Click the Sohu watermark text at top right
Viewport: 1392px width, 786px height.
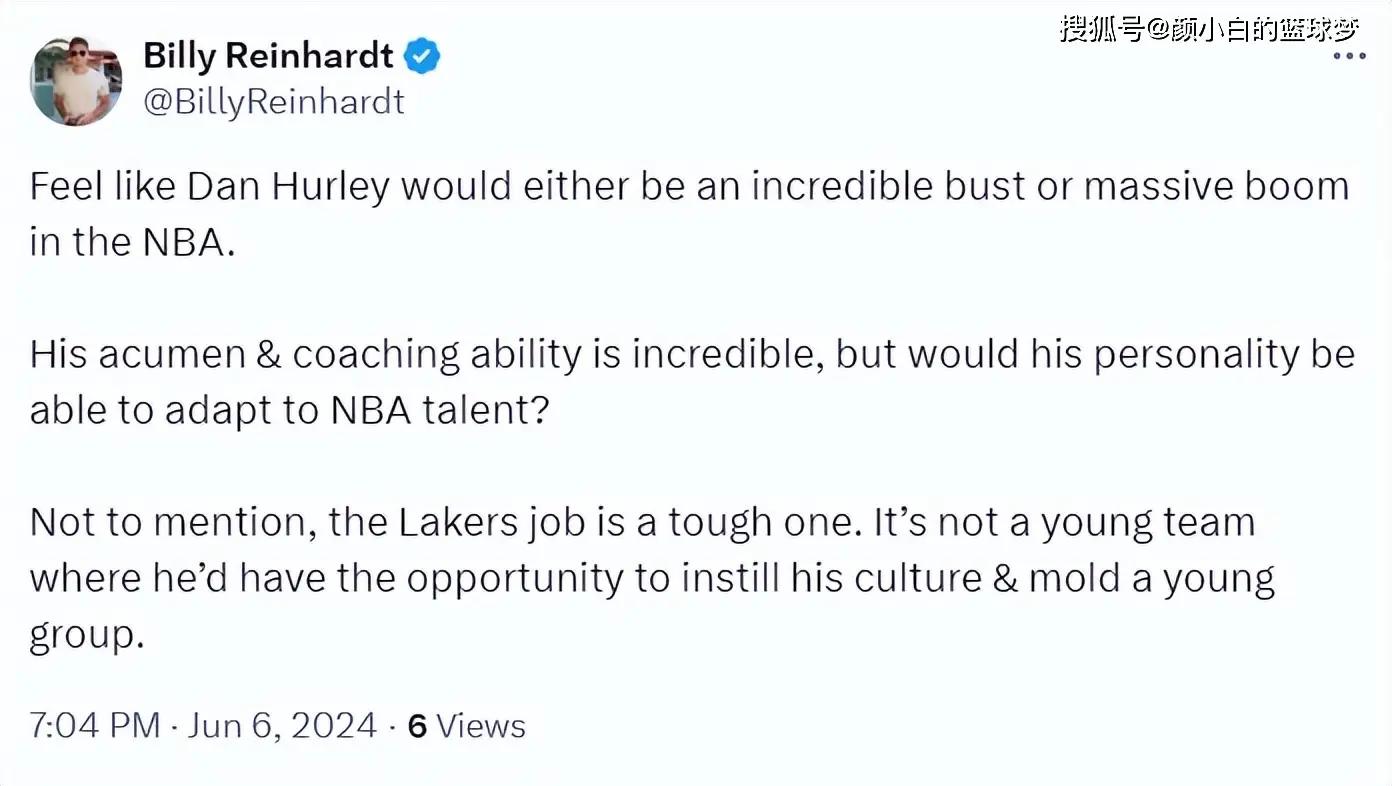[1209, 28]
